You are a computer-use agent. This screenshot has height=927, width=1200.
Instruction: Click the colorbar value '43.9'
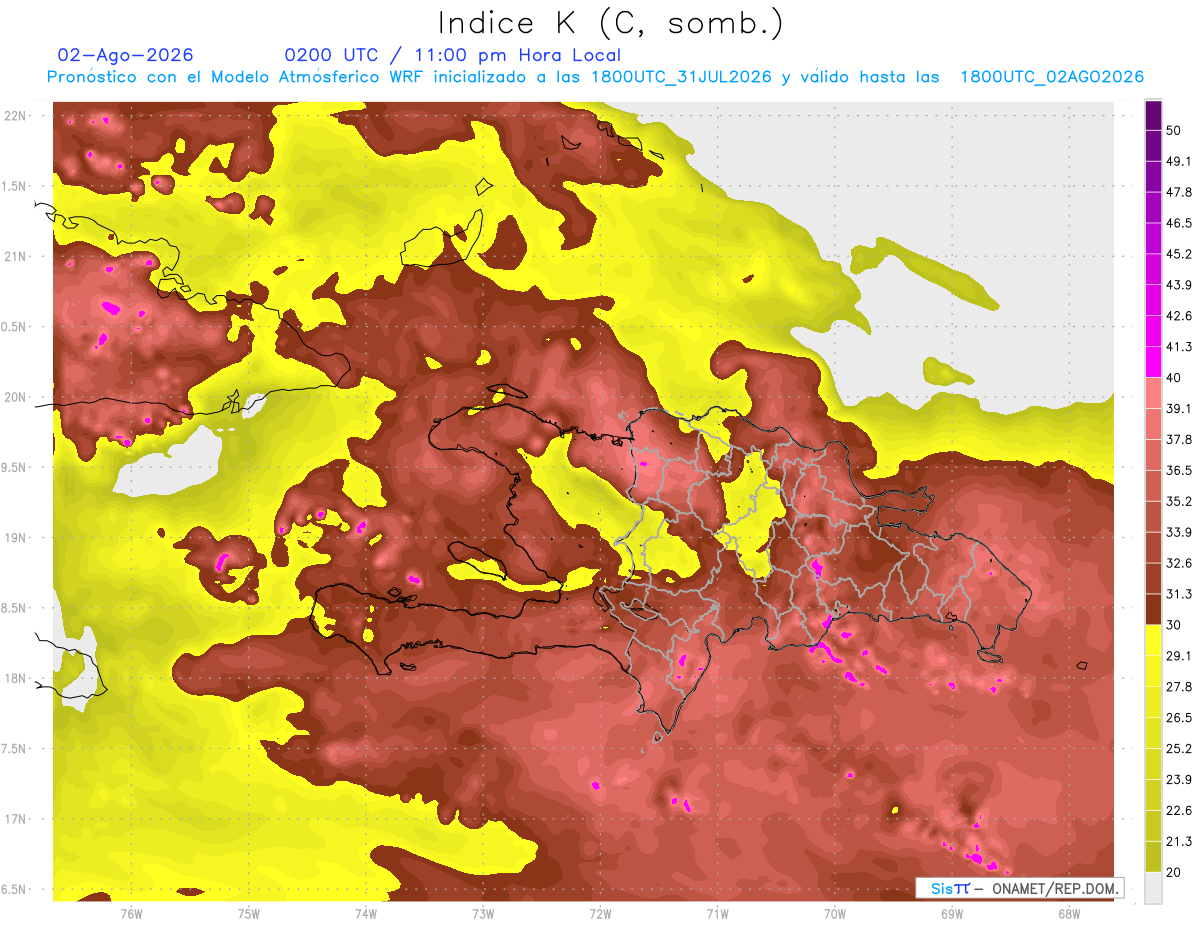(1180, 285)
